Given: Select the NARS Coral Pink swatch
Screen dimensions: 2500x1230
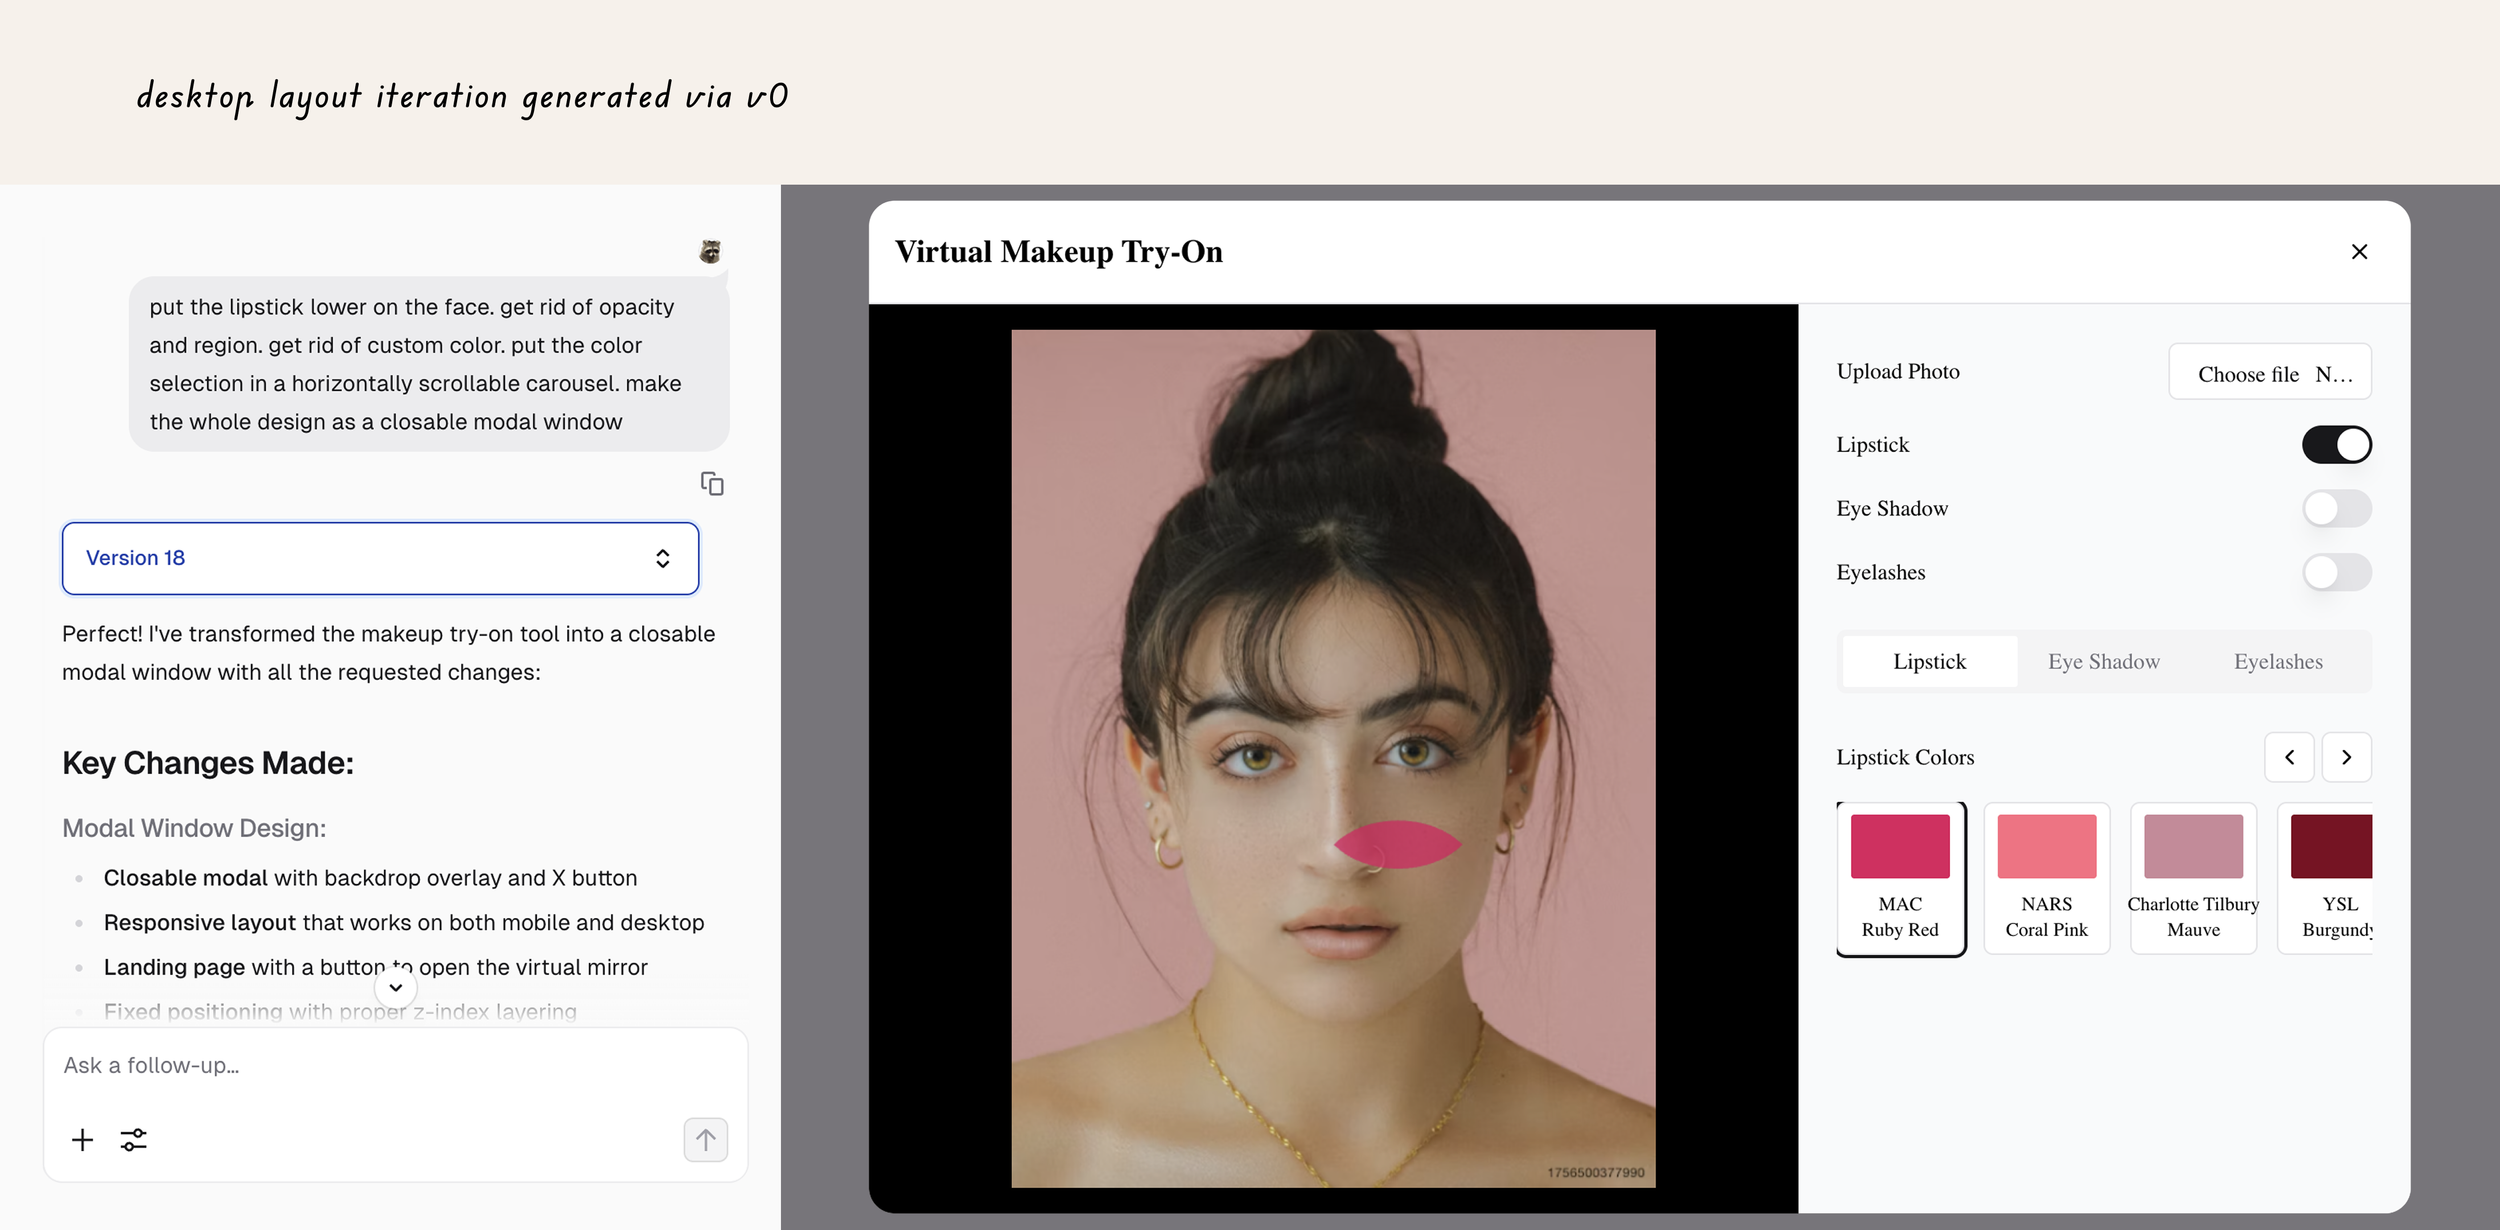Looking at the screenshot, I should 2046,878.
